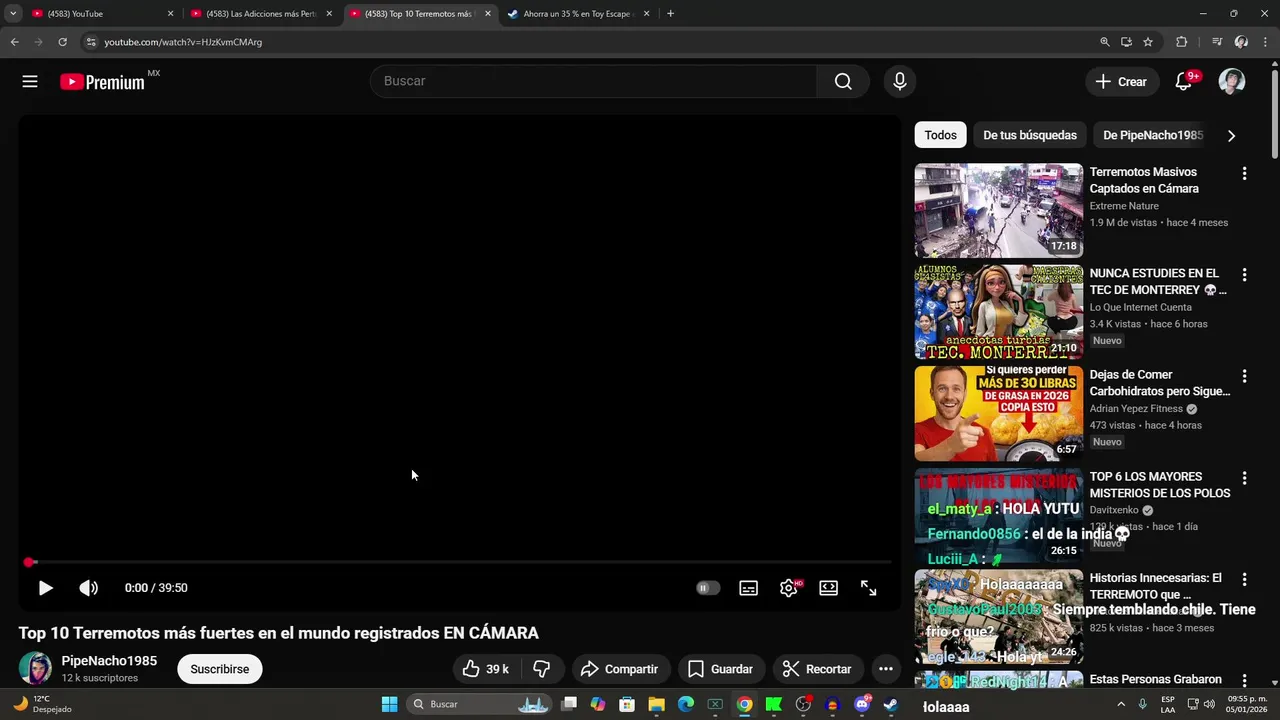View site information icon in address bar

90,42
